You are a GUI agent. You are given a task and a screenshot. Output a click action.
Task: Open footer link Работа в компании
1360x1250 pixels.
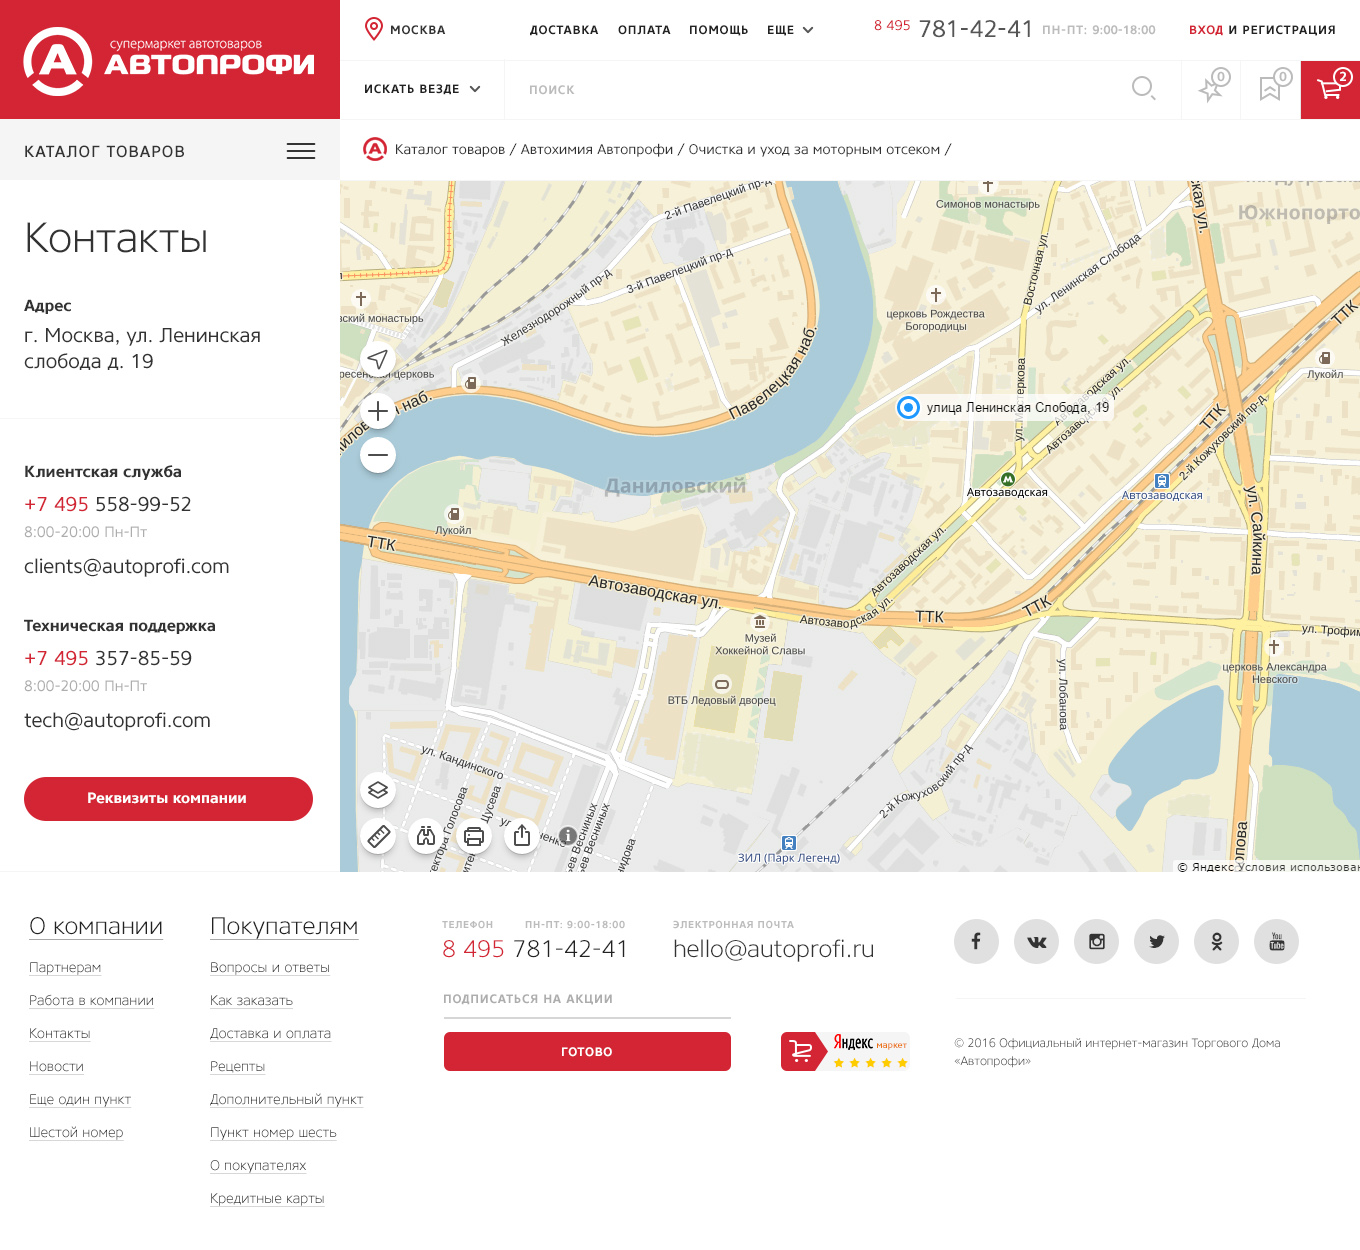(x=91, y=1000)
